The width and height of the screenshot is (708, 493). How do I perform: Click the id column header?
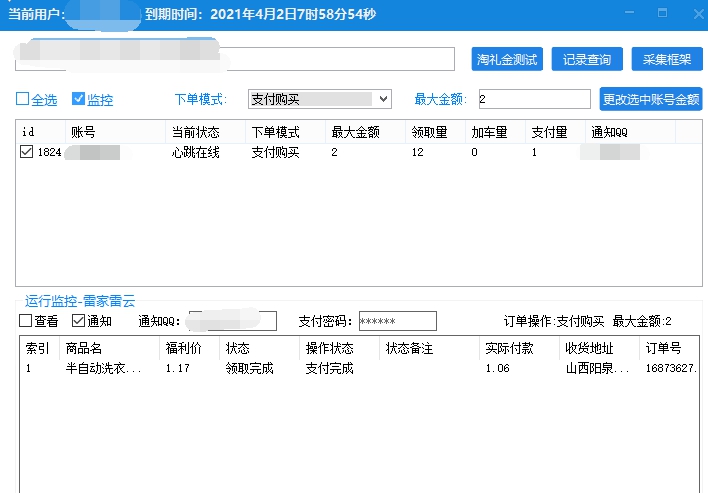(x=41, y=132)
